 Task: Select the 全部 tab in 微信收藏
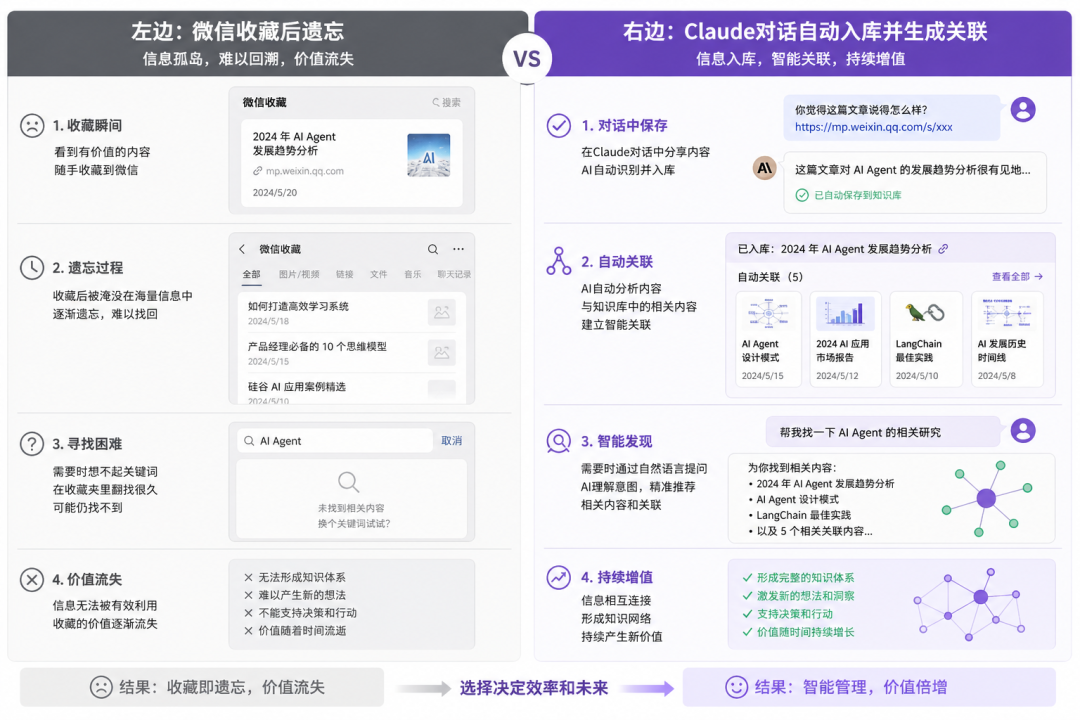pos(251,274)
